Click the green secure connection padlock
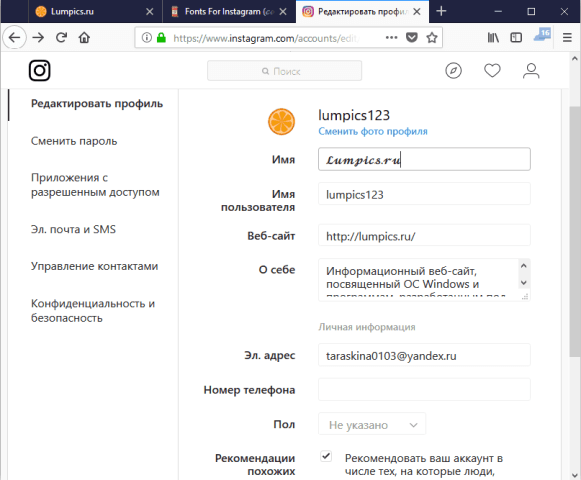Viewport: 581px width, 480px height. (161, 37)
